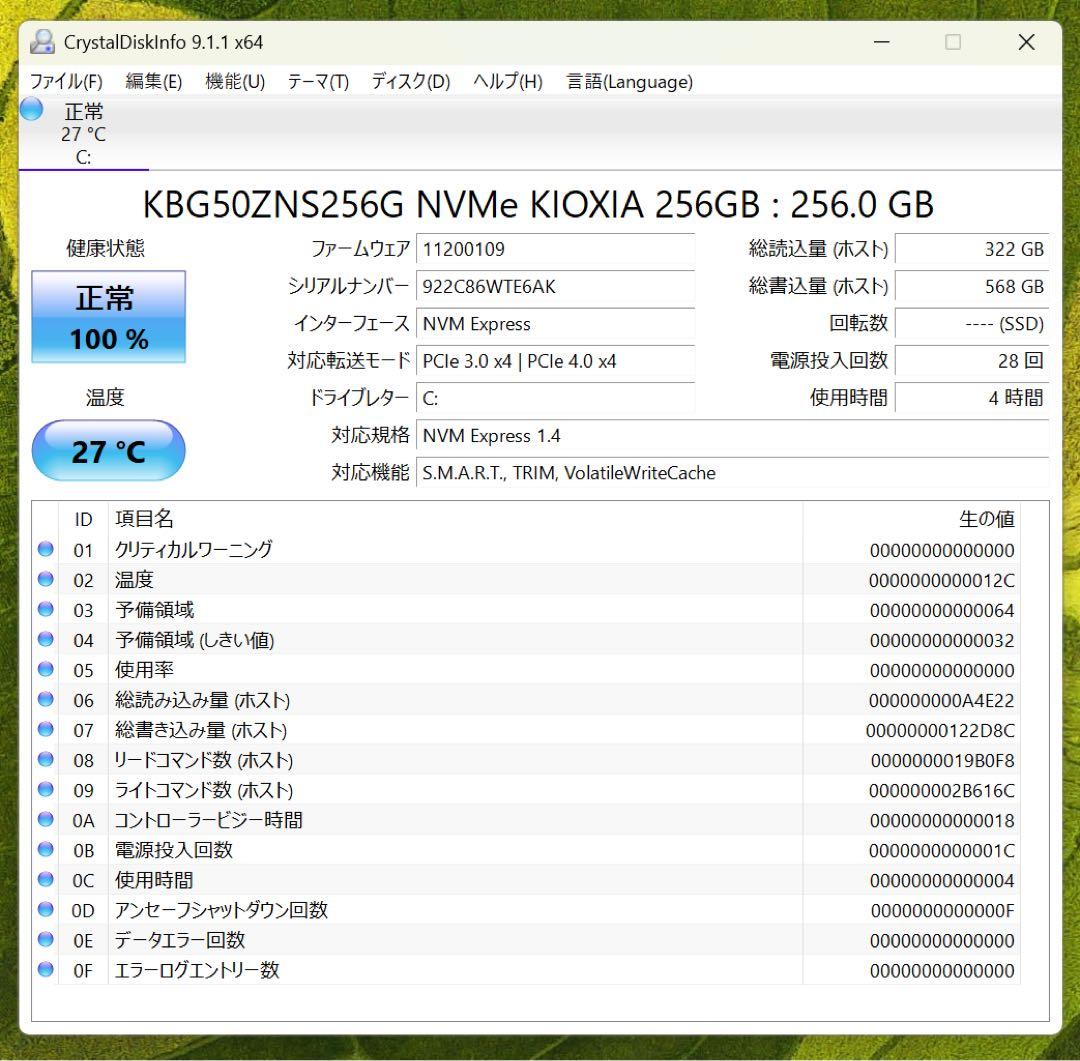Open the 言語(Language) menu
This screenshot has width=1080, height=1061.
pyautogui.click(x=630, y=81)
